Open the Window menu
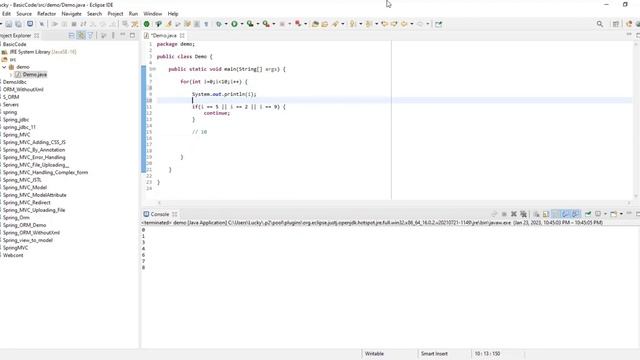This screenshot has height=360, width=640. [153, 14]
